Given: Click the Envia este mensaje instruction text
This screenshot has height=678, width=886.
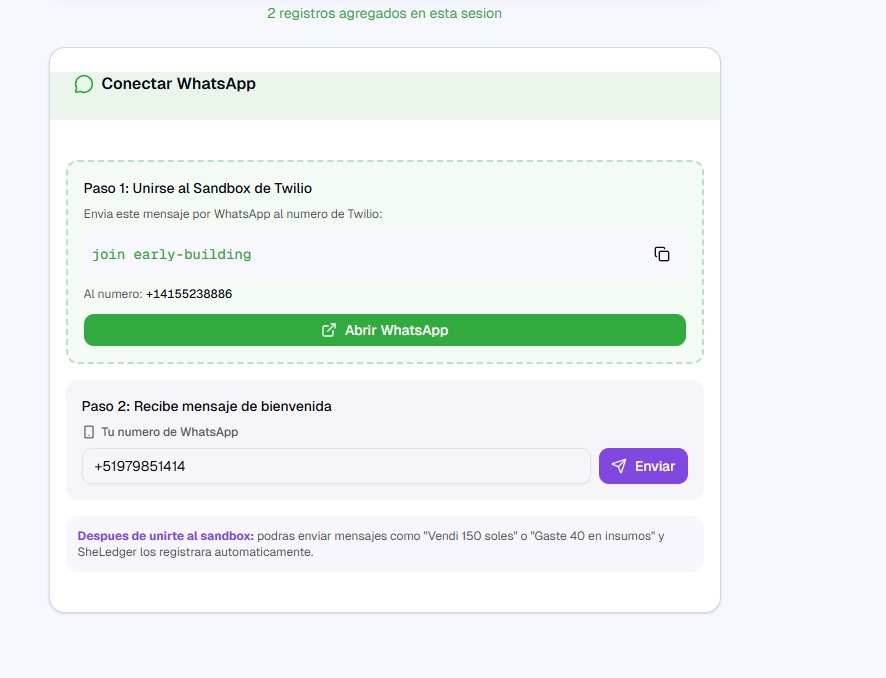Looking at the screenshot, I should (x=233, y=214).
